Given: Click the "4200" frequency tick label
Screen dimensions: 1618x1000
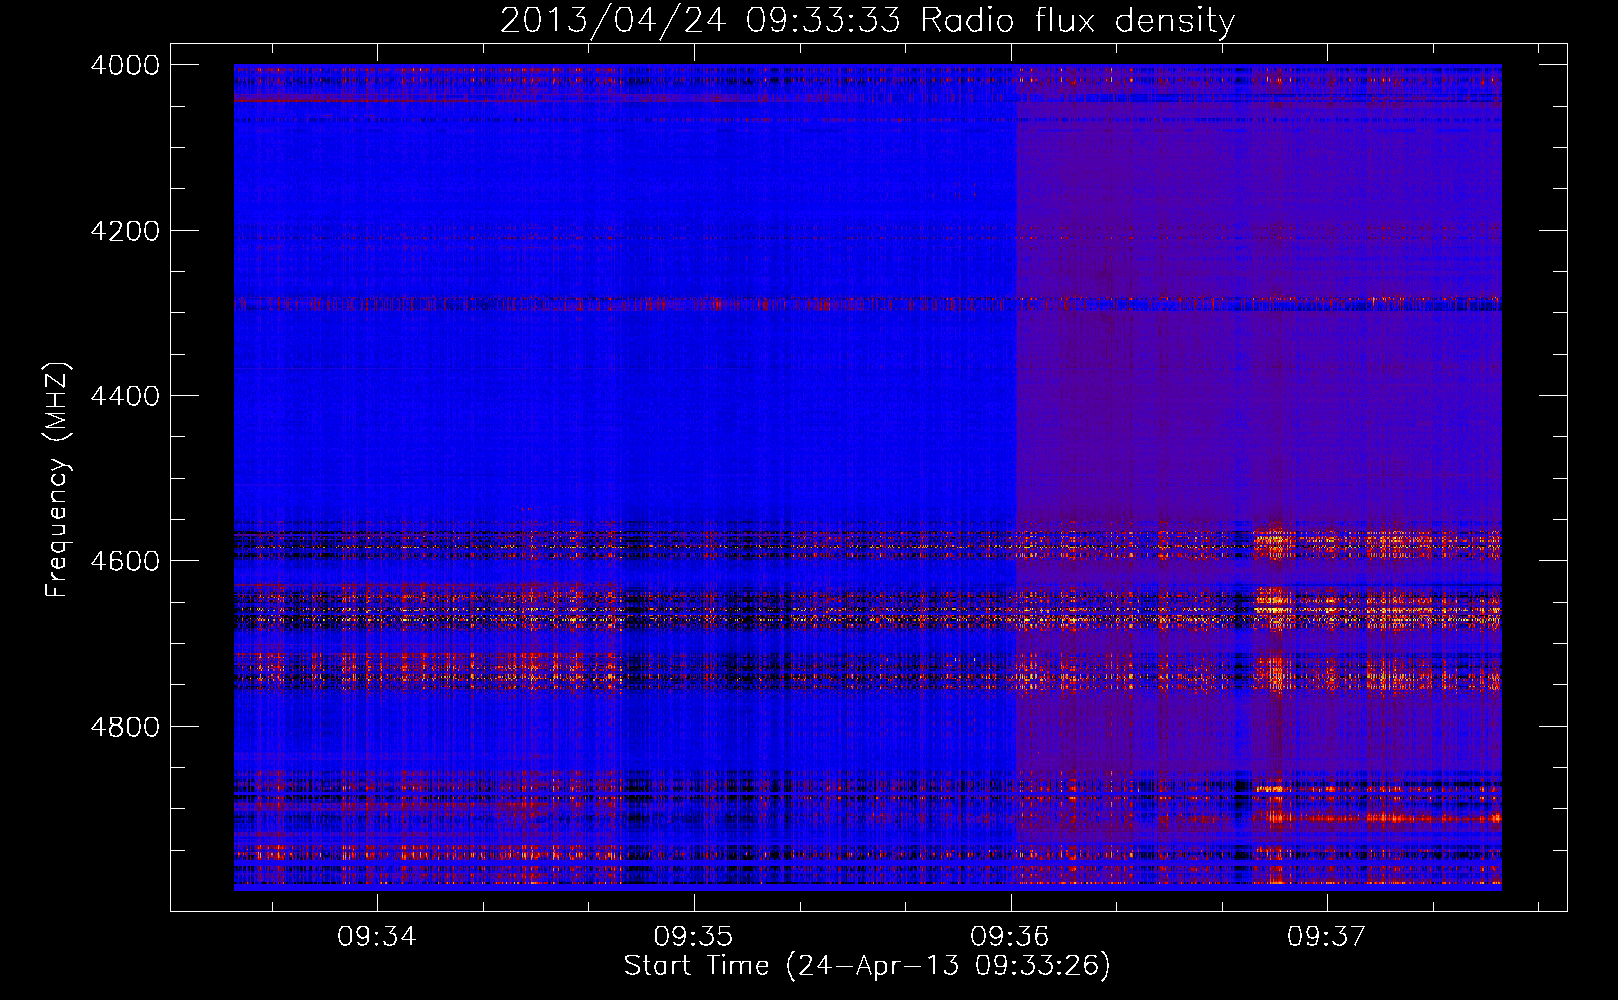Looking at the screenshot, I should pos(125,231).
